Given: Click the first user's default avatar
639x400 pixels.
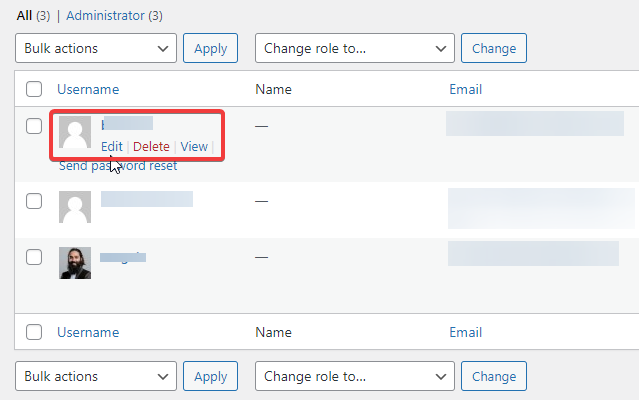Looking at the screenshot, I should click(x=75, y=133).
